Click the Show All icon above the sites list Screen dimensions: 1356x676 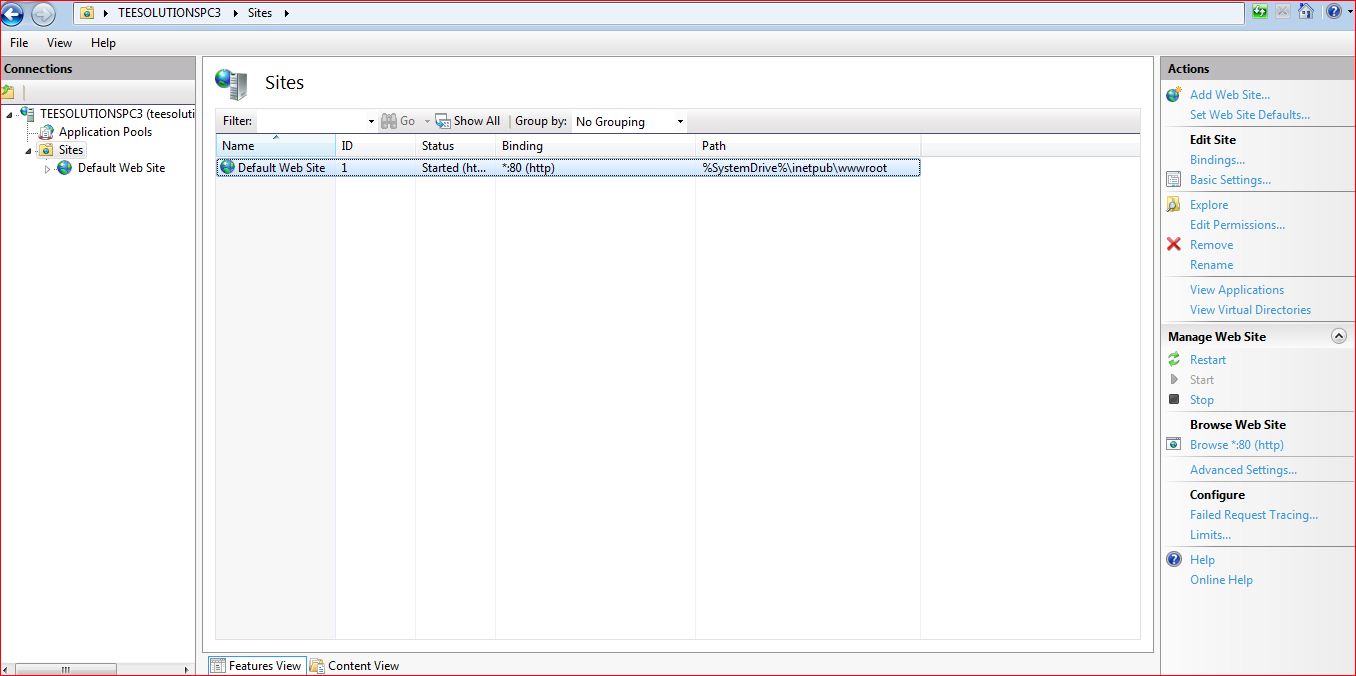coord(441,120)
